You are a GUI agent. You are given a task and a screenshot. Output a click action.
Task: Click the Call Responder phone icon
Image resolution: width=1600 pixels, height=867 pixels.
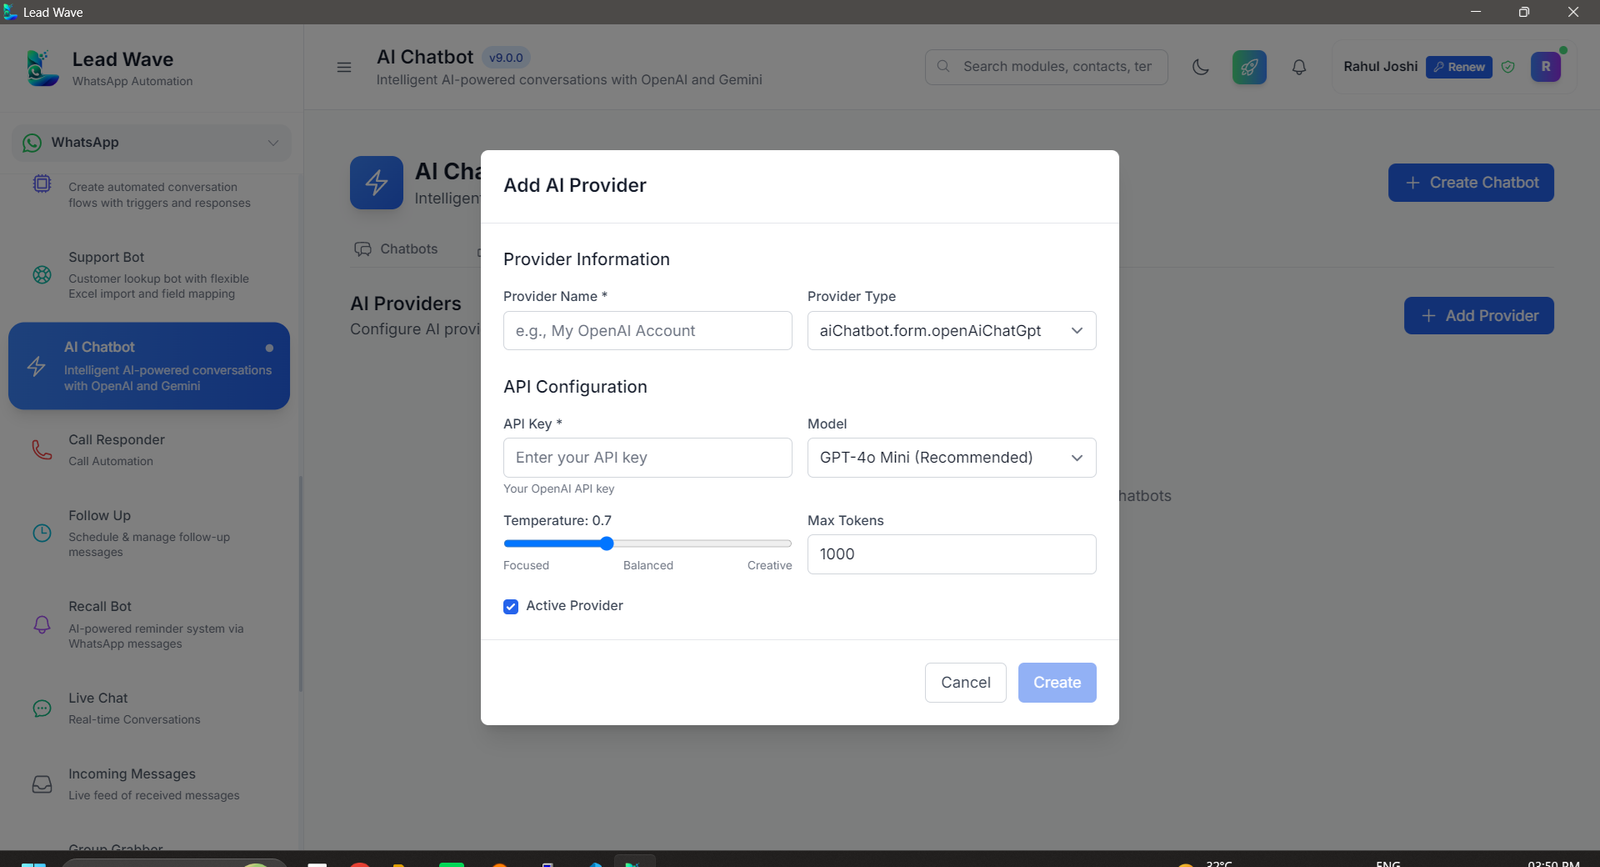click(42, 450)
